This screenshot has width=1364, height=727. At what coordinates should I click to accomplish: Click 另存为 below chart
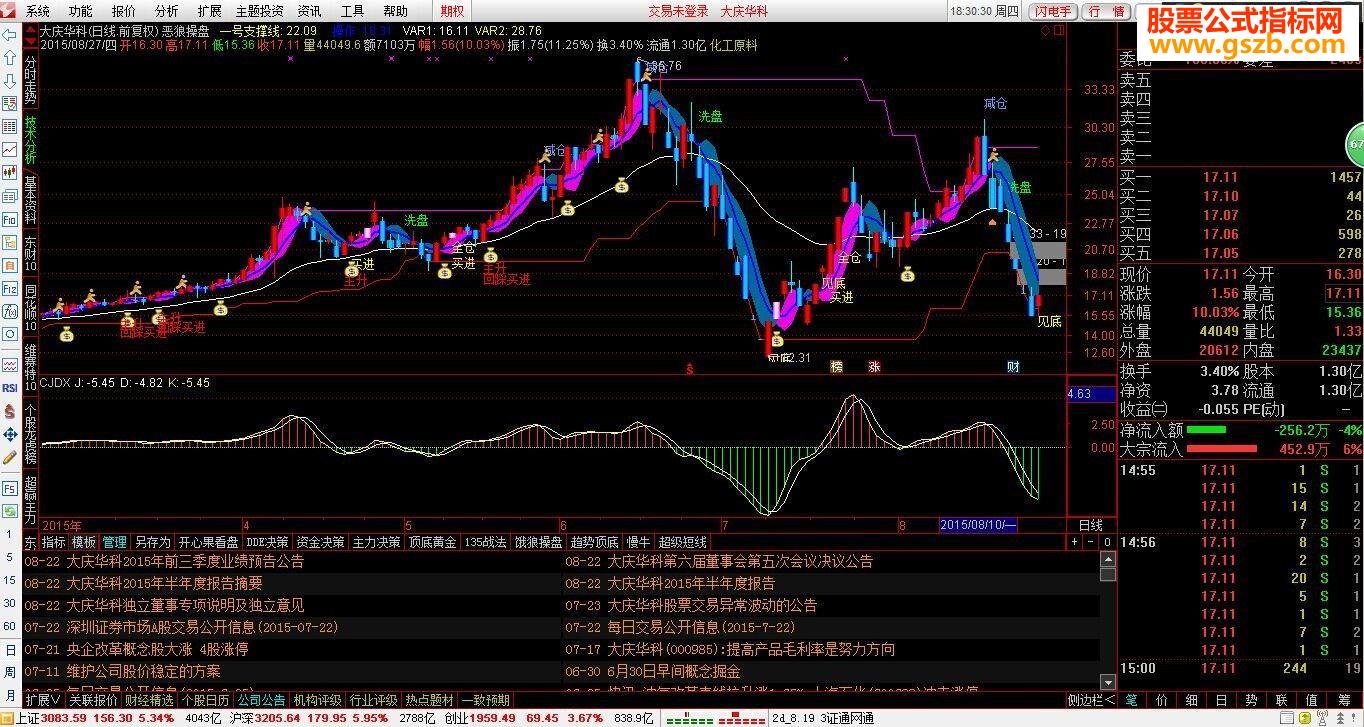coord(153,542)
